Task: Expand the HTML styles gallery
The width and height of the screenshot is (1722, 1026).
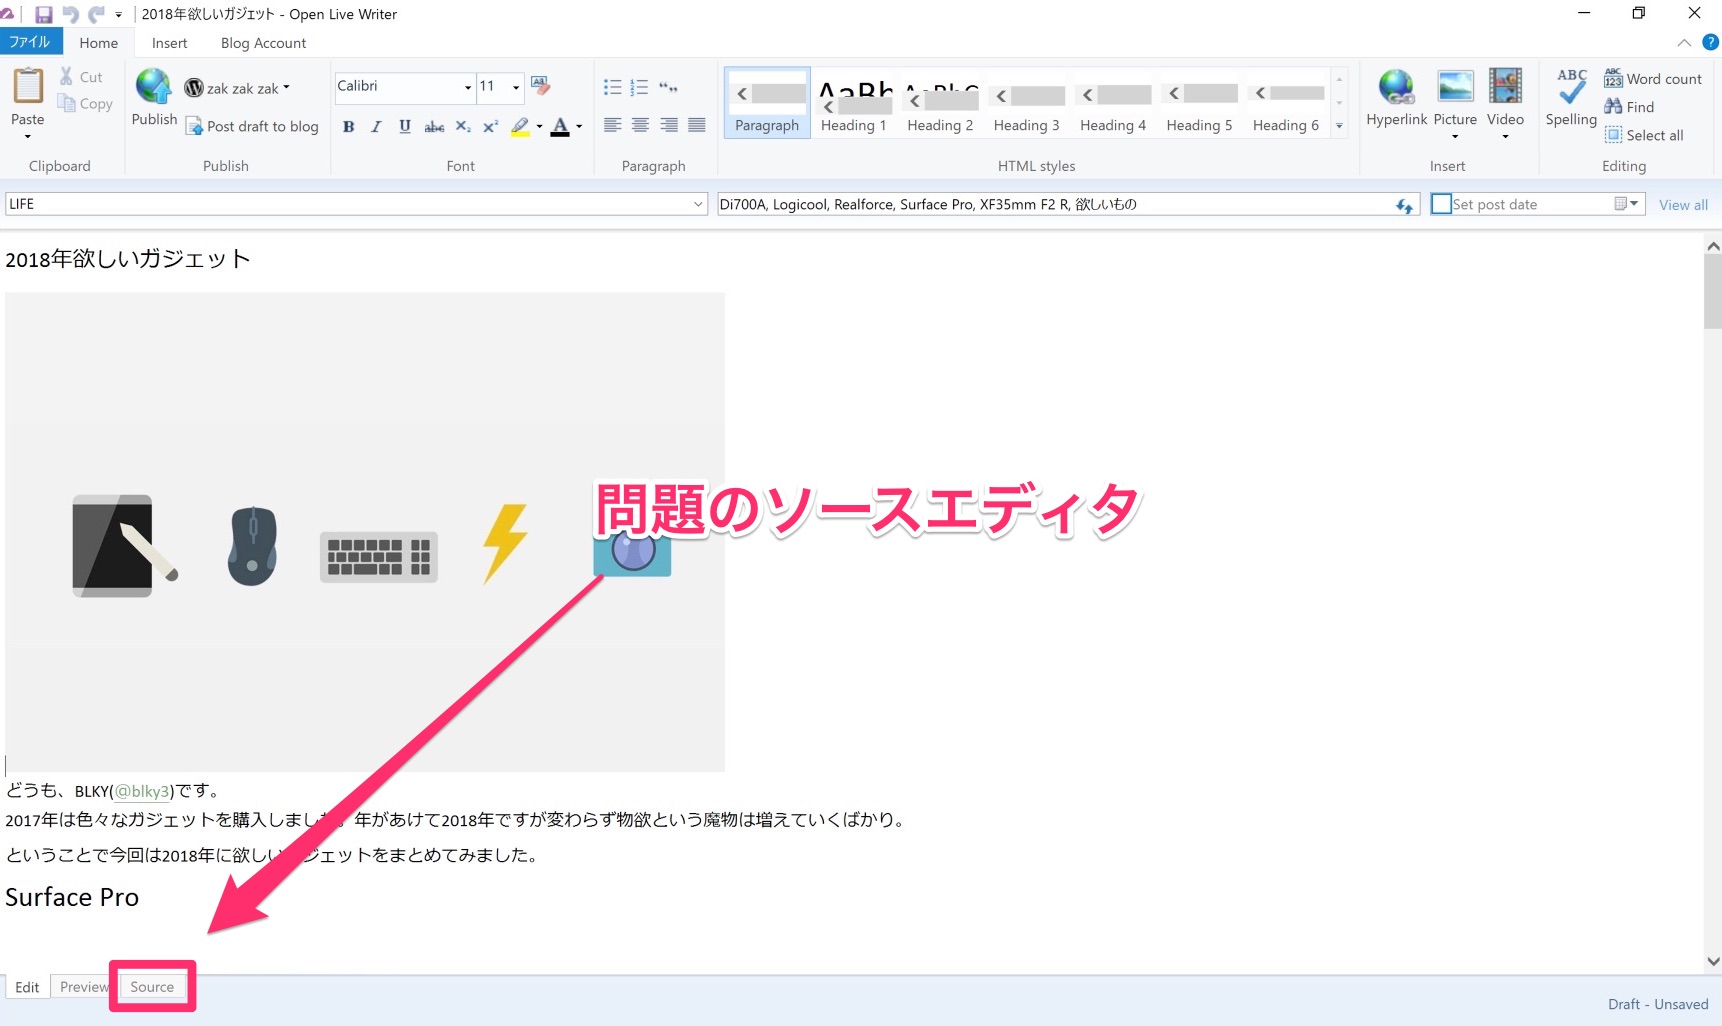Action: [x=1339, y=127]
